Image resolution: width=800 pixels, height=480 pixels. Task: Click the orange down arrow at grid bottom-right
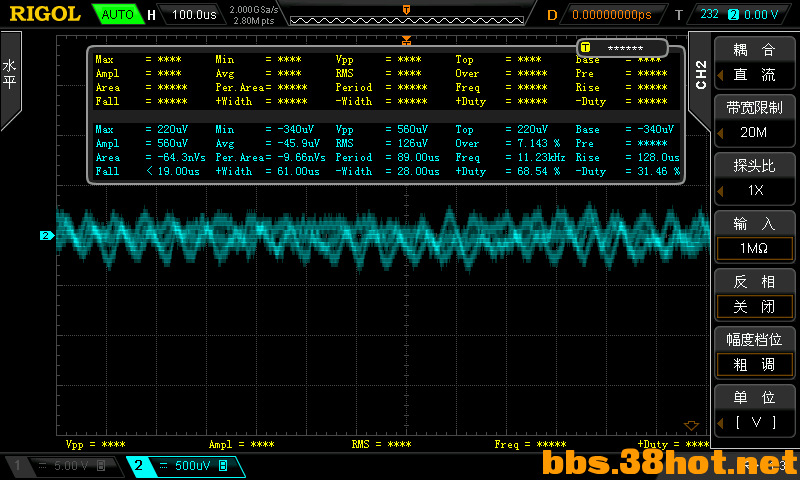point(691,426)
